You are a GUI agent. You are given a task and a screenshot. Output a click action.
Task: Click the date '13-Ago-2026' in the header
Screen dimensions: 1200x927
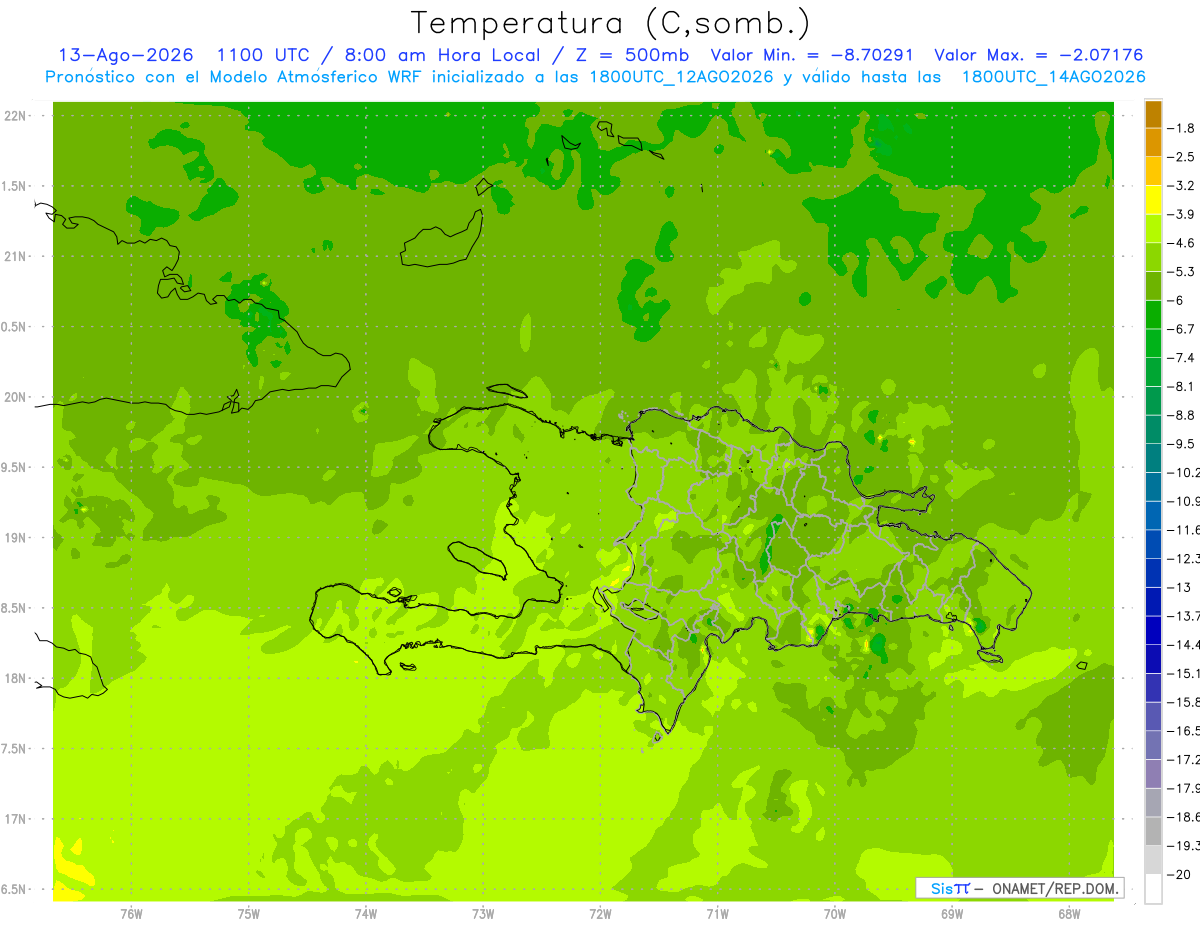126,55
